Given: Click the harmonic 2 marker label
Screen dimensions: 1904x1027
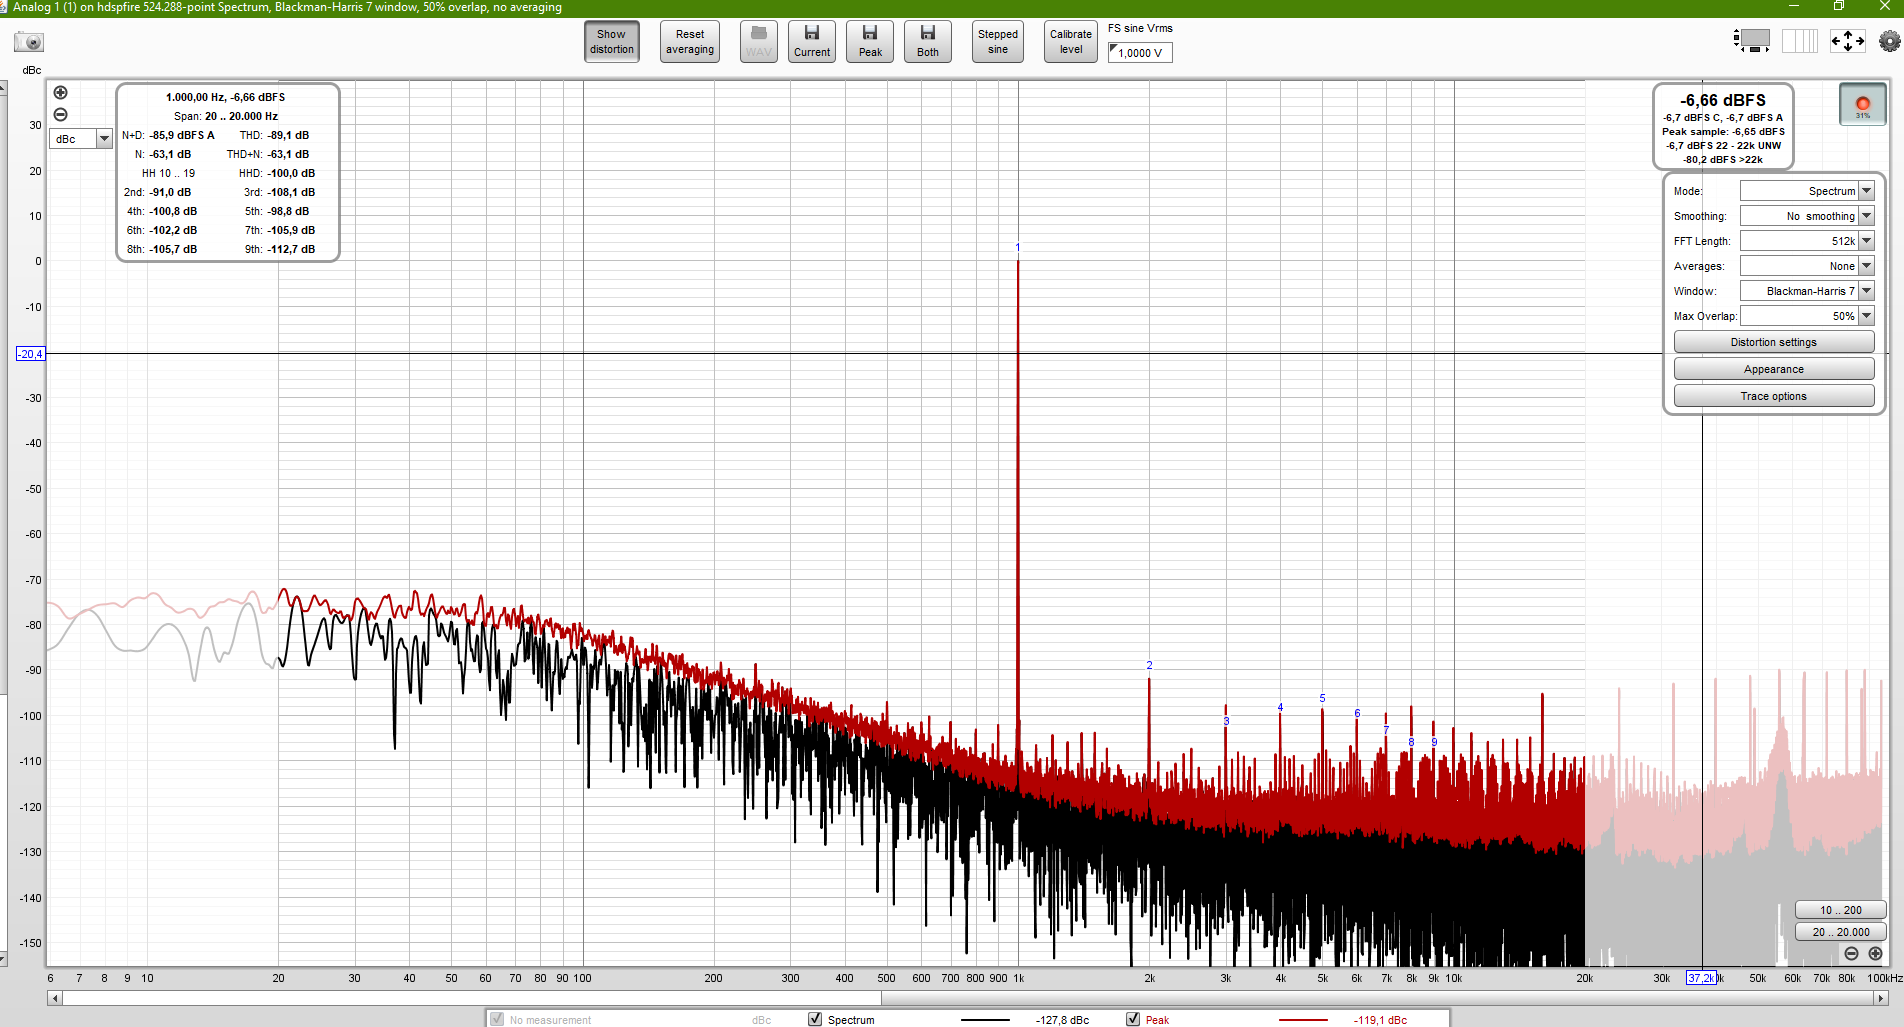Looking at the screenshot, I should (x=1149, y=665).
